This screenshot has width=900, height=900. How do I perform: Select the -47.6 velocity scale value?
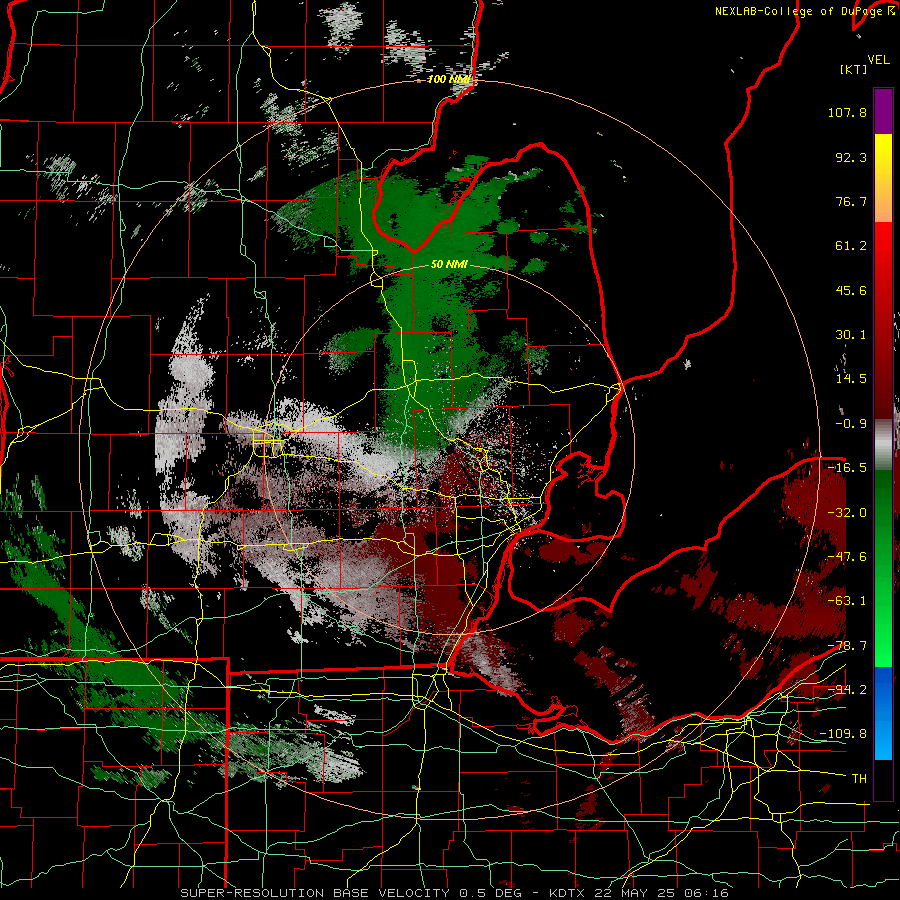click(847, 557)
